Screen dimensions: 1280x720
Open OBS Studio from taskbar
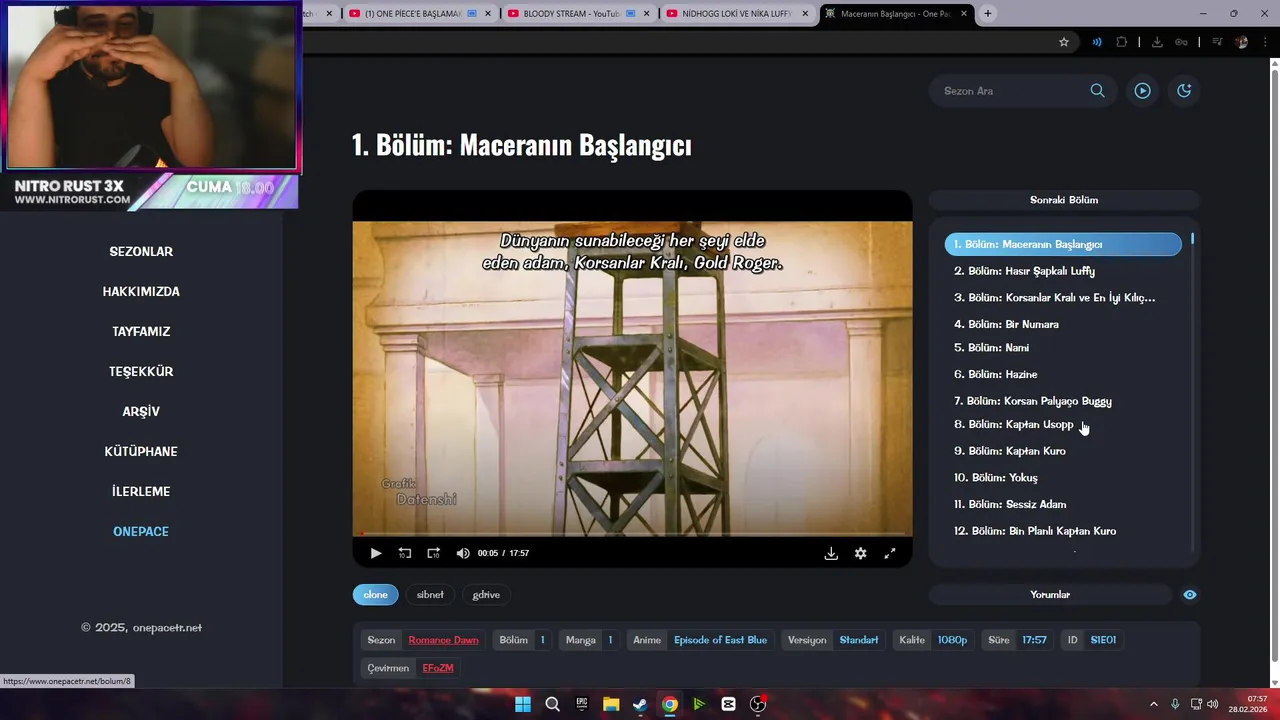click(758, 704)
